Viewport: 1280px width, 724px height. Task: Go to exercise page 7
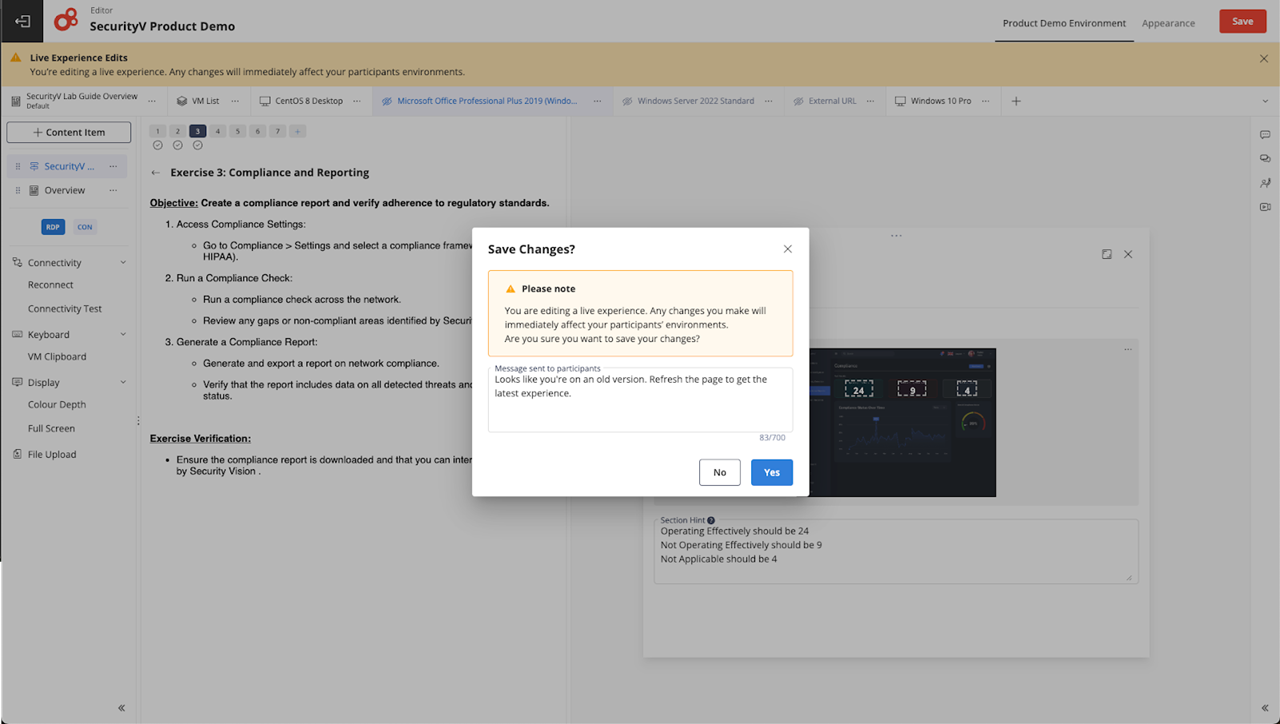tap(277, 131)
